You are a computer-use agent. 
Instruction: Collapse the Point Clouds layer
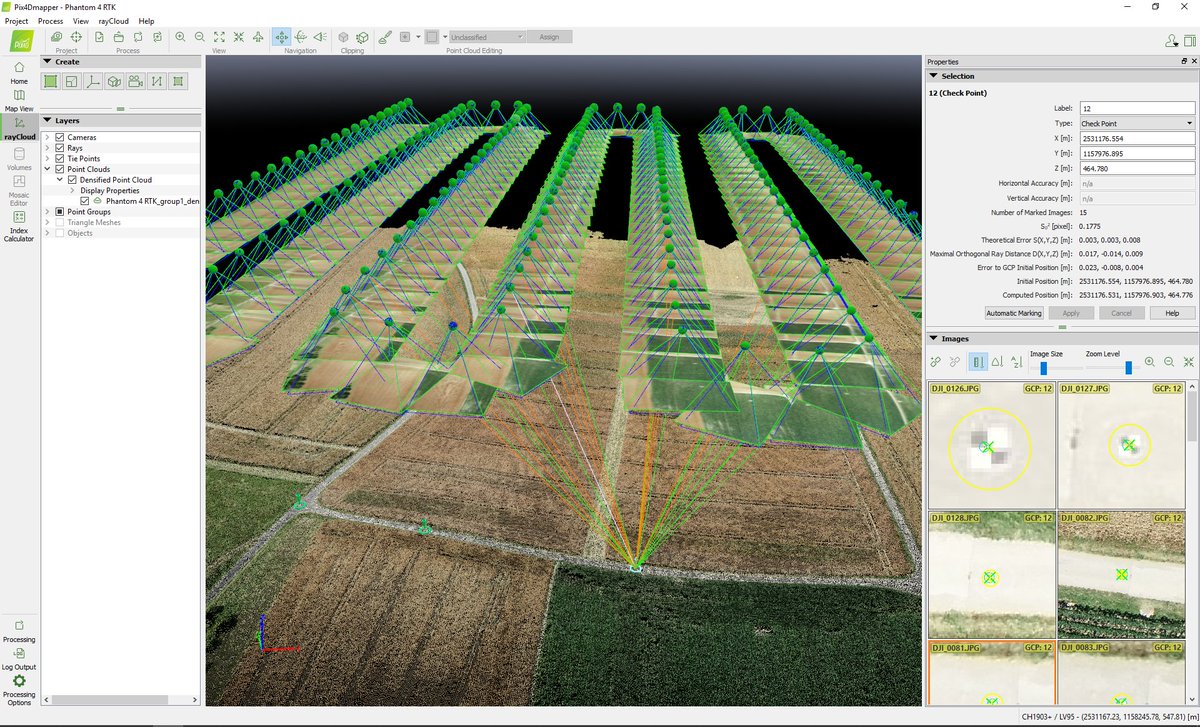(49, 169)
